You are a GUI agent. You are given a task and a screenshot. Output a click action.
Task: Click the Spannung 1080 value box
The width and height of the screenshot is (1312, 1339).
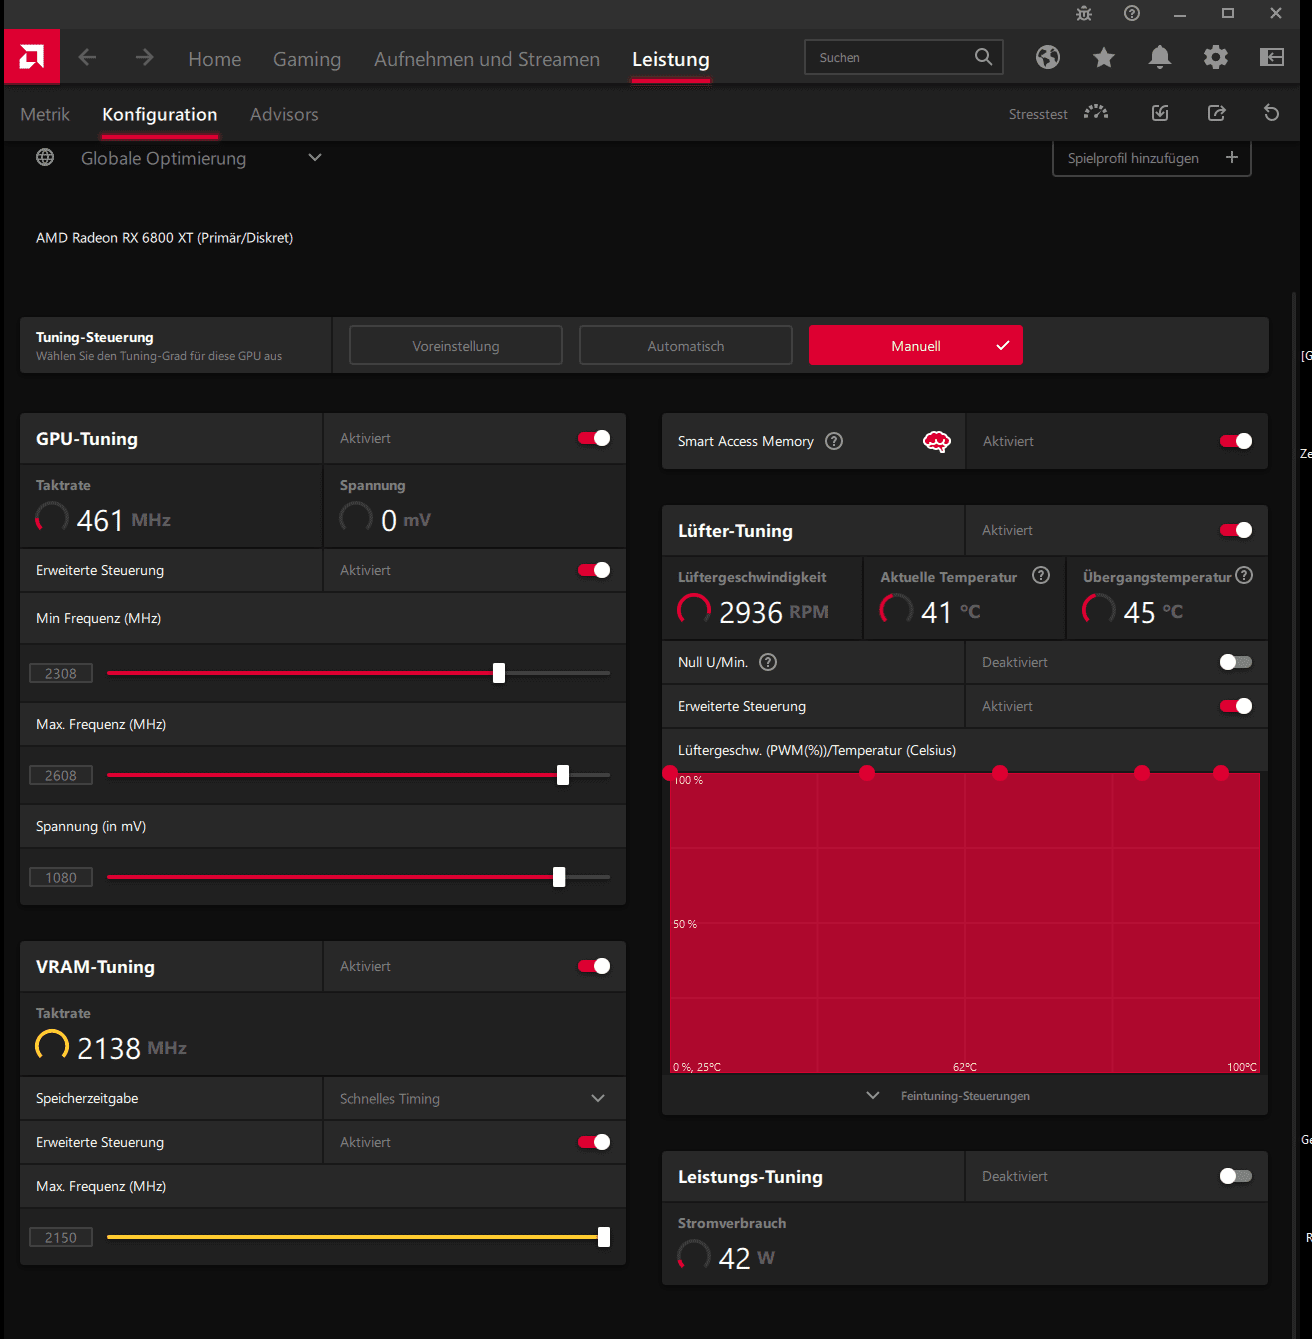click(x=61, y=877)
